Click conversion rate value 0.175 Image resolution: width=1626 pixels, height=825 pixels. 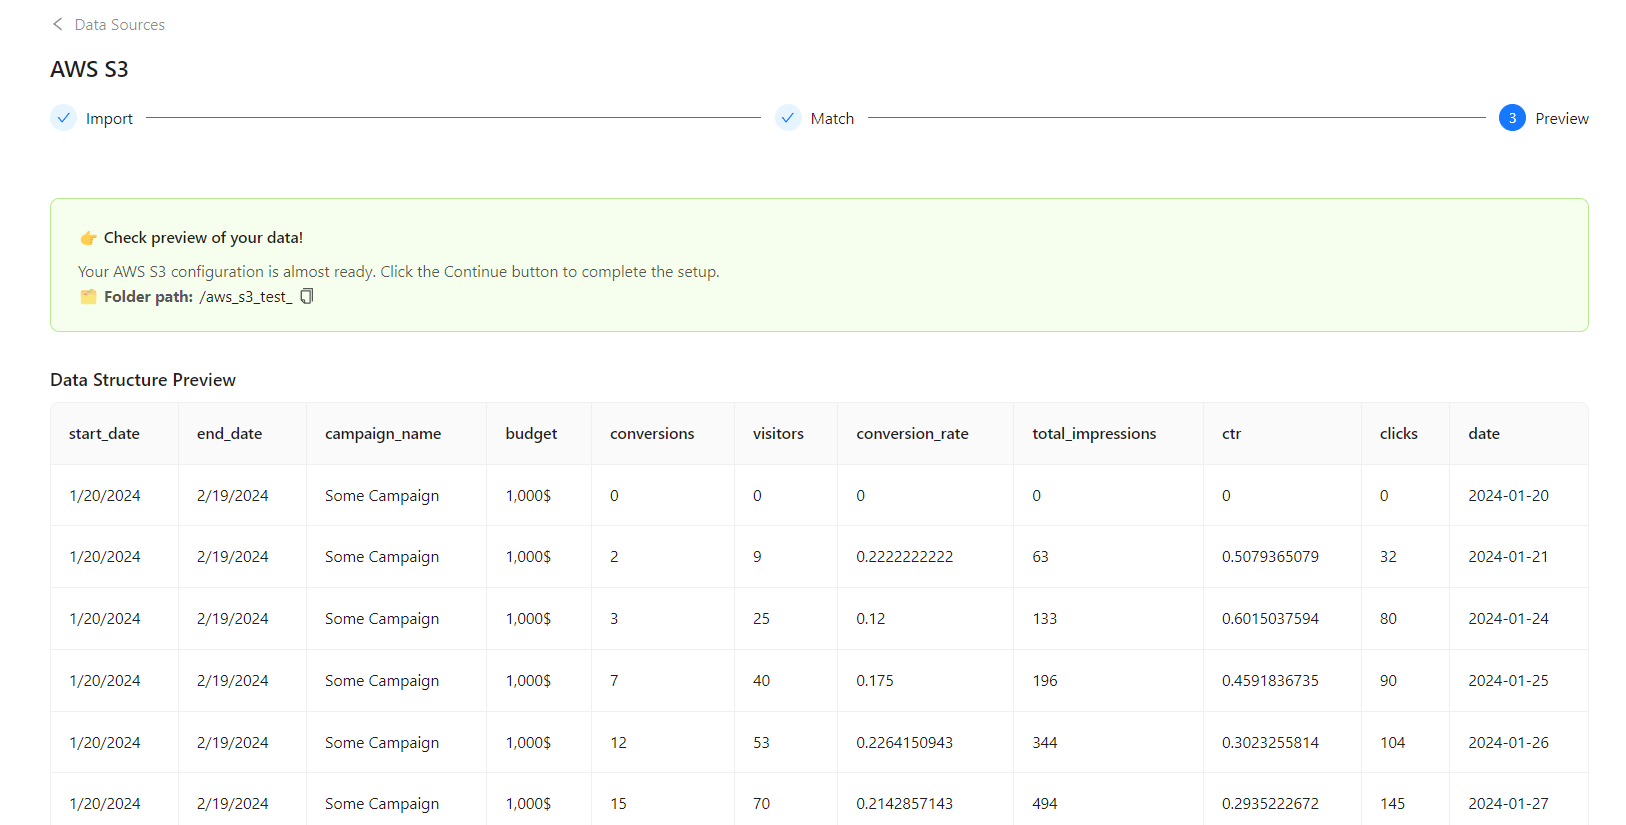[x=874, y=681]
